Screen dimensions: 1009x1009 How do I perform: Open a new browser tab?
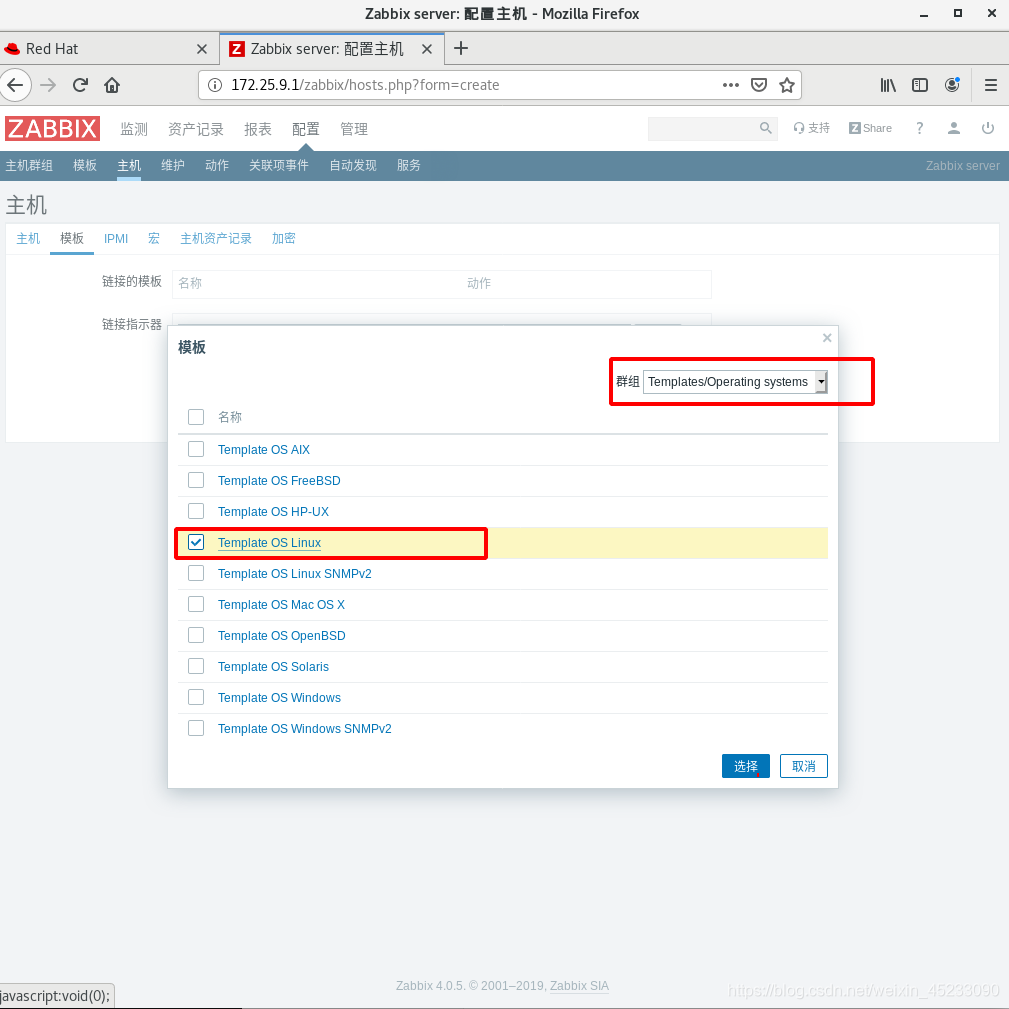pyautogui.click(x=461, y=48)
